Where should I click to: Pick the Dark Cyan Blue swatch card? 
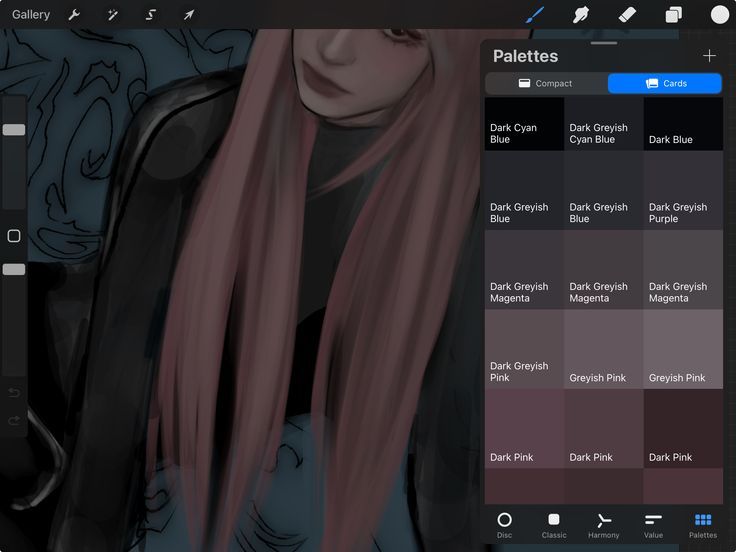tap(524, 124)
